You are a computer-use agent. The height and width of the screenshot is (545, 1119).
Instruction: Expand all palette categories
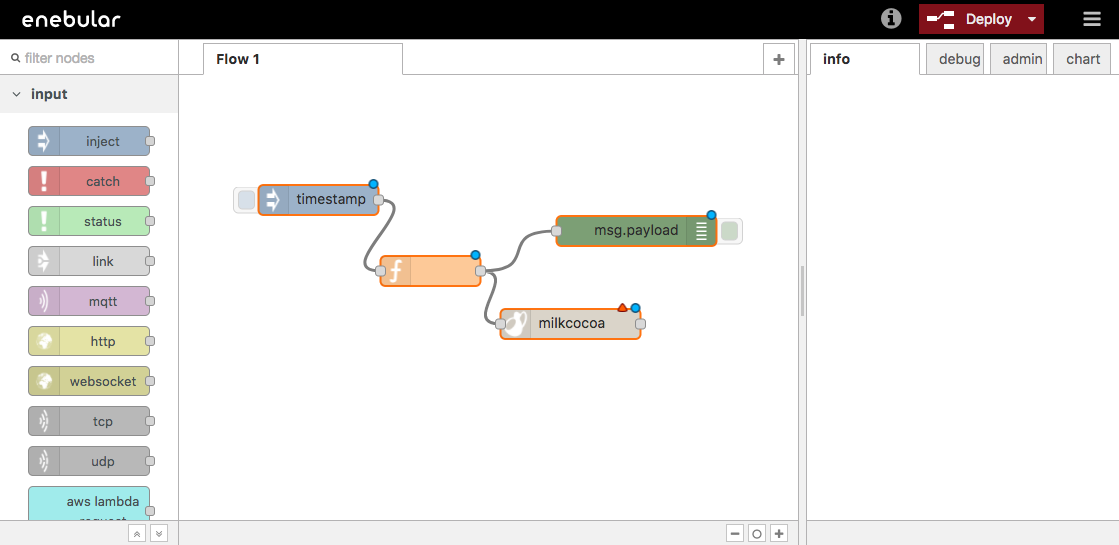[158, 534]
